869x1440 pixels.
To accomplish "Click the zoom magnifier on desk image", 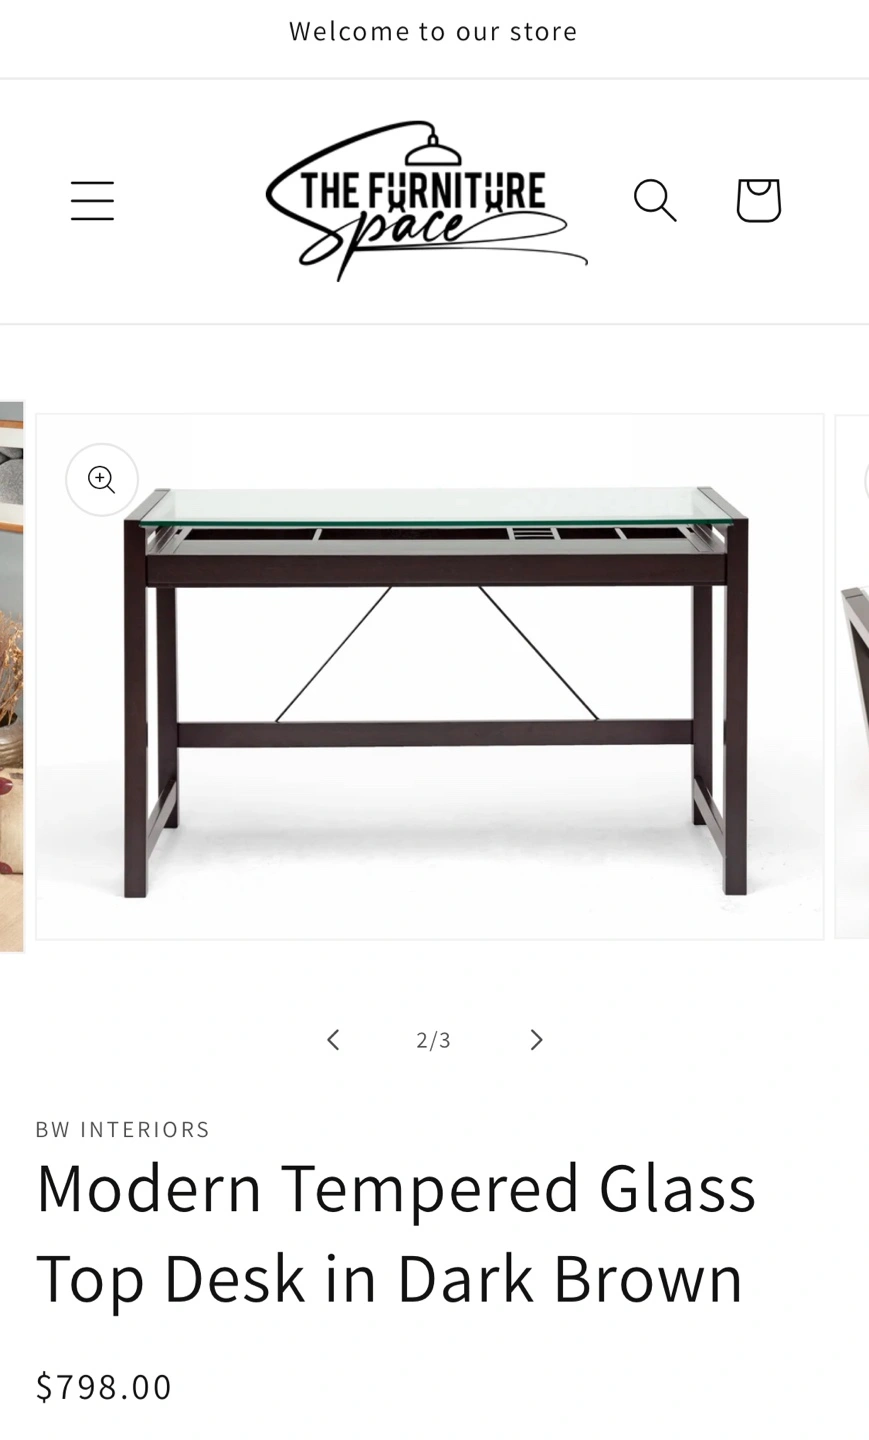I will pos(102,480).
